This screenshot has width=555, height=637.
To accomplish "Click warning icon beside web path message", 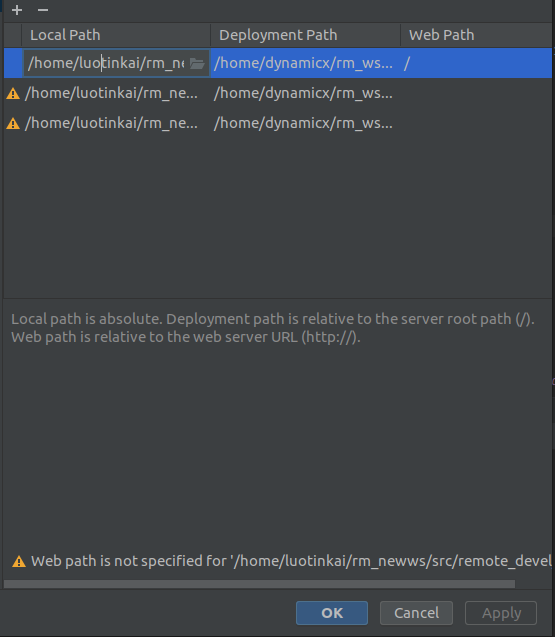I will (x=19, y=561).
